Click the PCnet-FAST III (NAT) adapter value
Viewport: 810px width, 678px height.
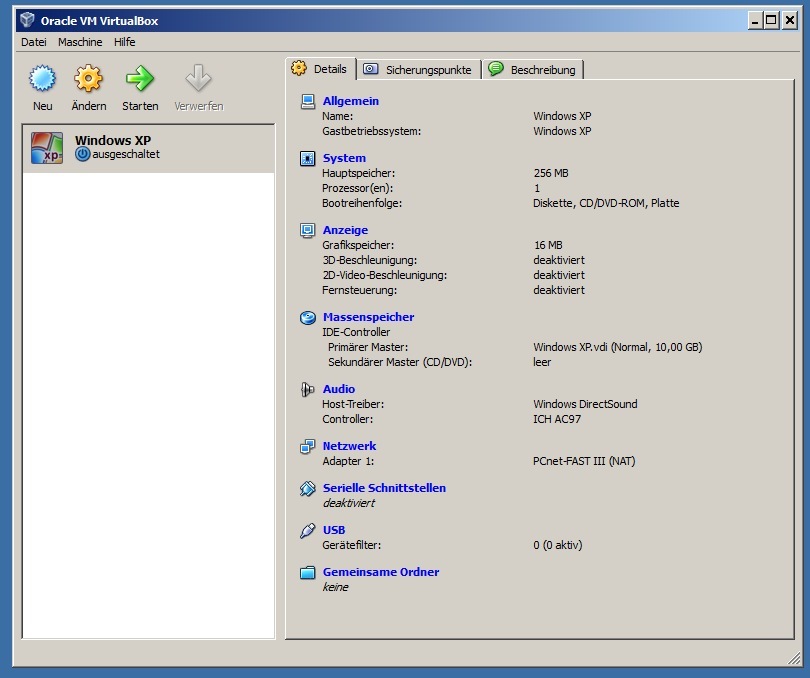[584, 461]
